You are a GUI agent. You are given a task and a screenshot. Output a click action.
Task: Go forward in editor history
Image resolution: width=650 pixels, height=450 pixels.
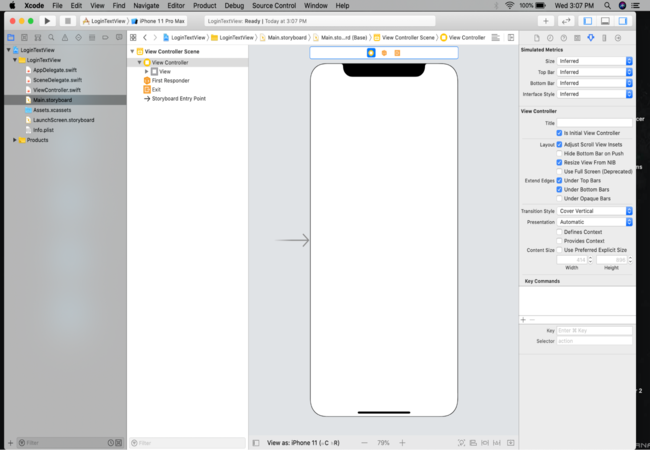pyautogui.click(x=155, y=37)
